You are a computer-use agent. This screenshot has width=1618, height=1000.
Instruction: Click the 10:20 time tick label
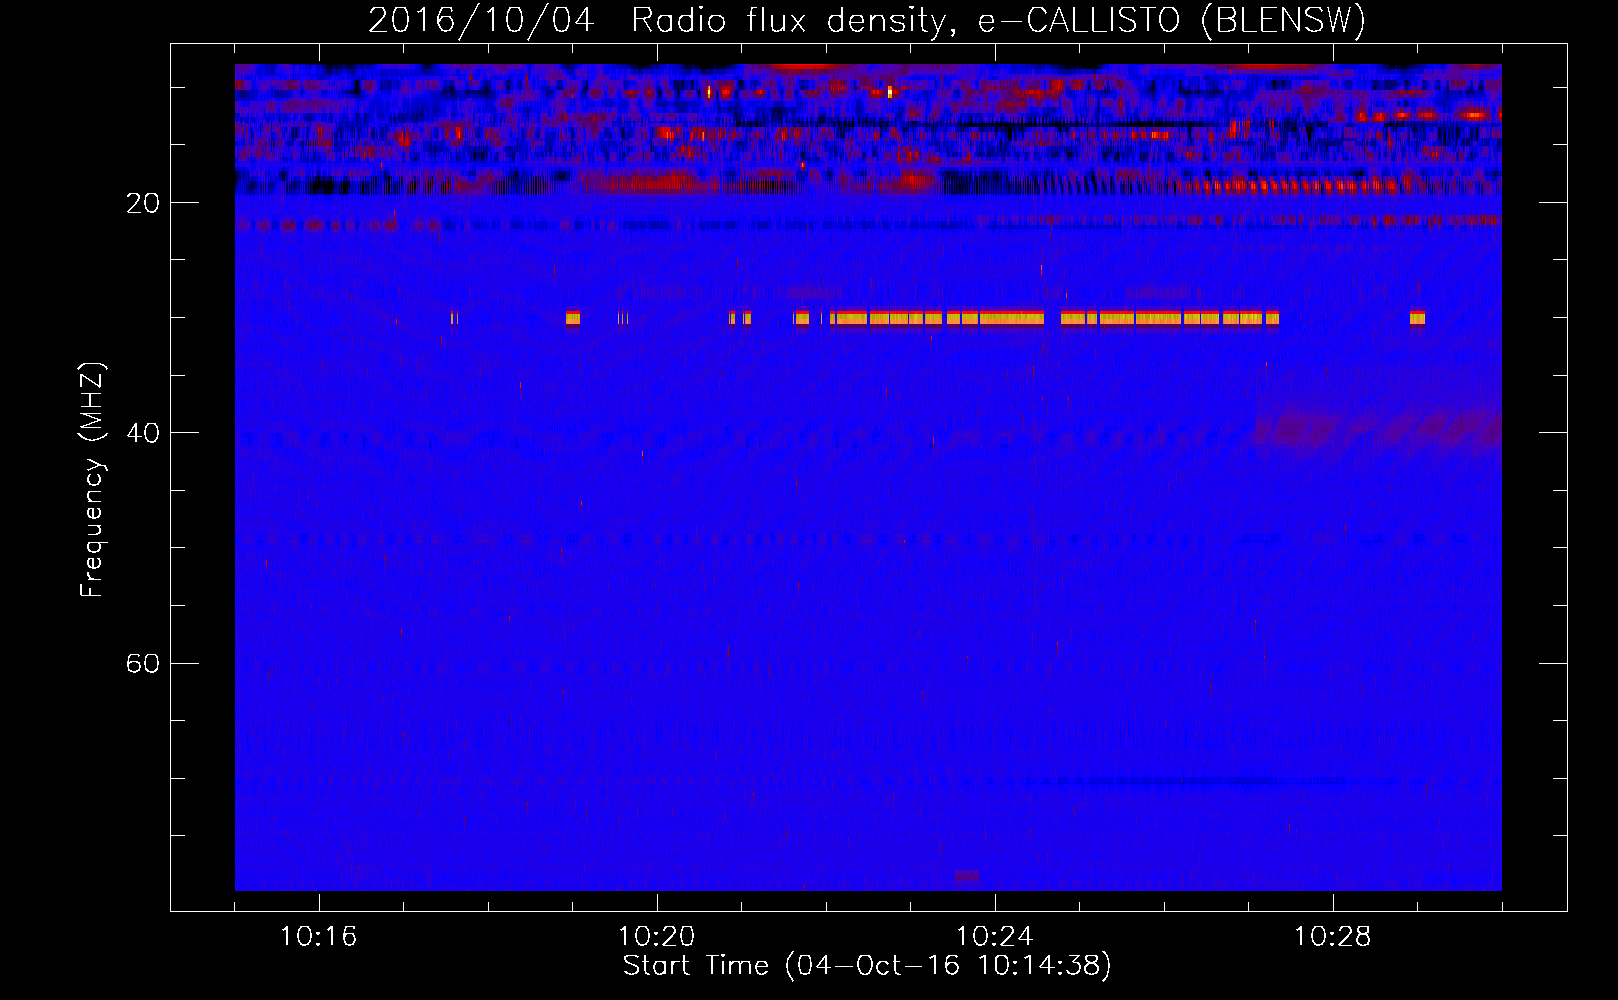click(657, 937)
